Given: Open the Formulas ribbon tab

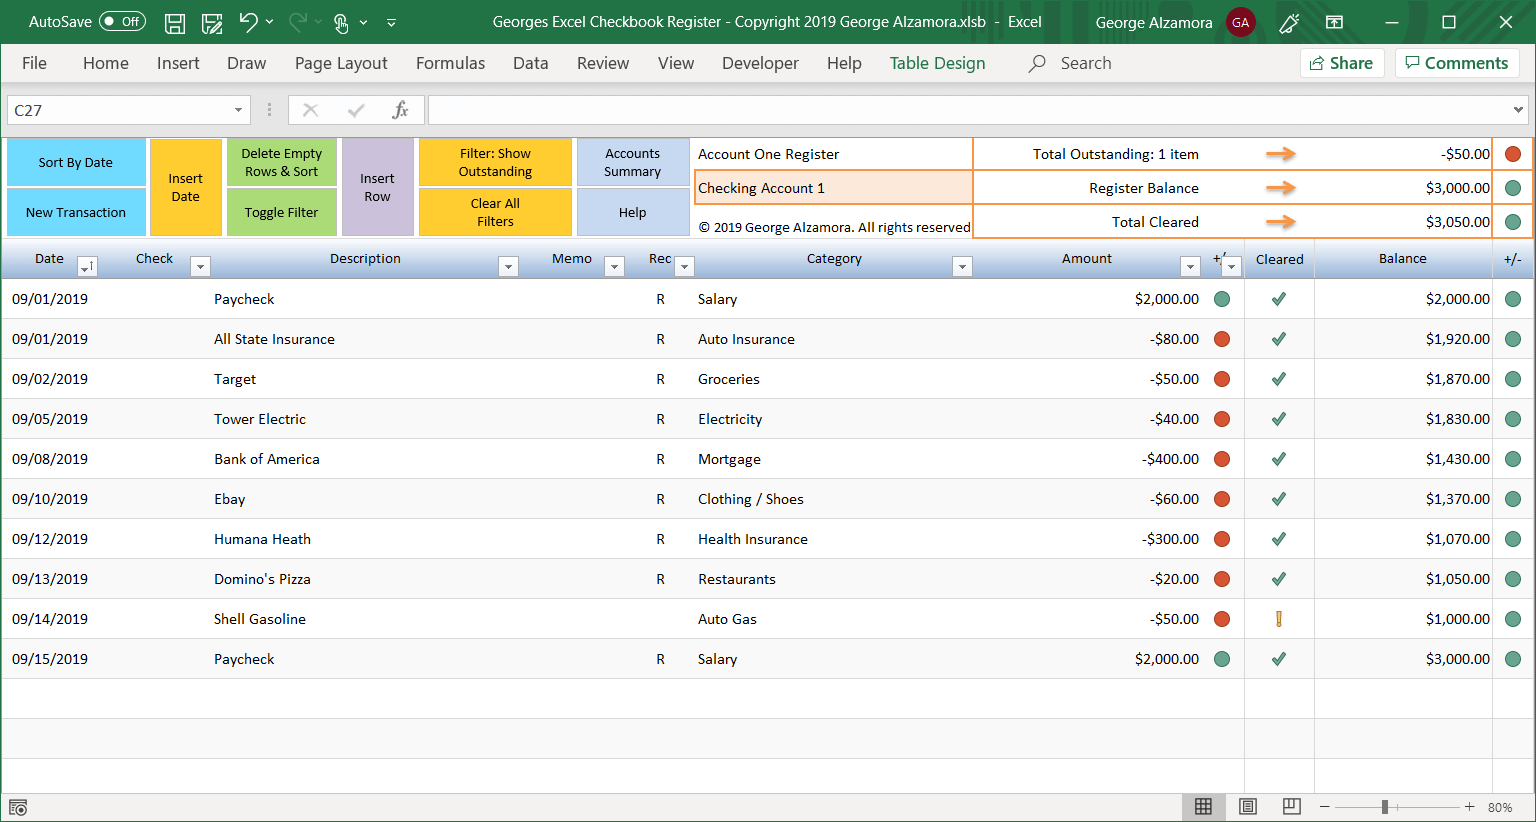Looking at the screenshot, I should click(x=450, y=63).
